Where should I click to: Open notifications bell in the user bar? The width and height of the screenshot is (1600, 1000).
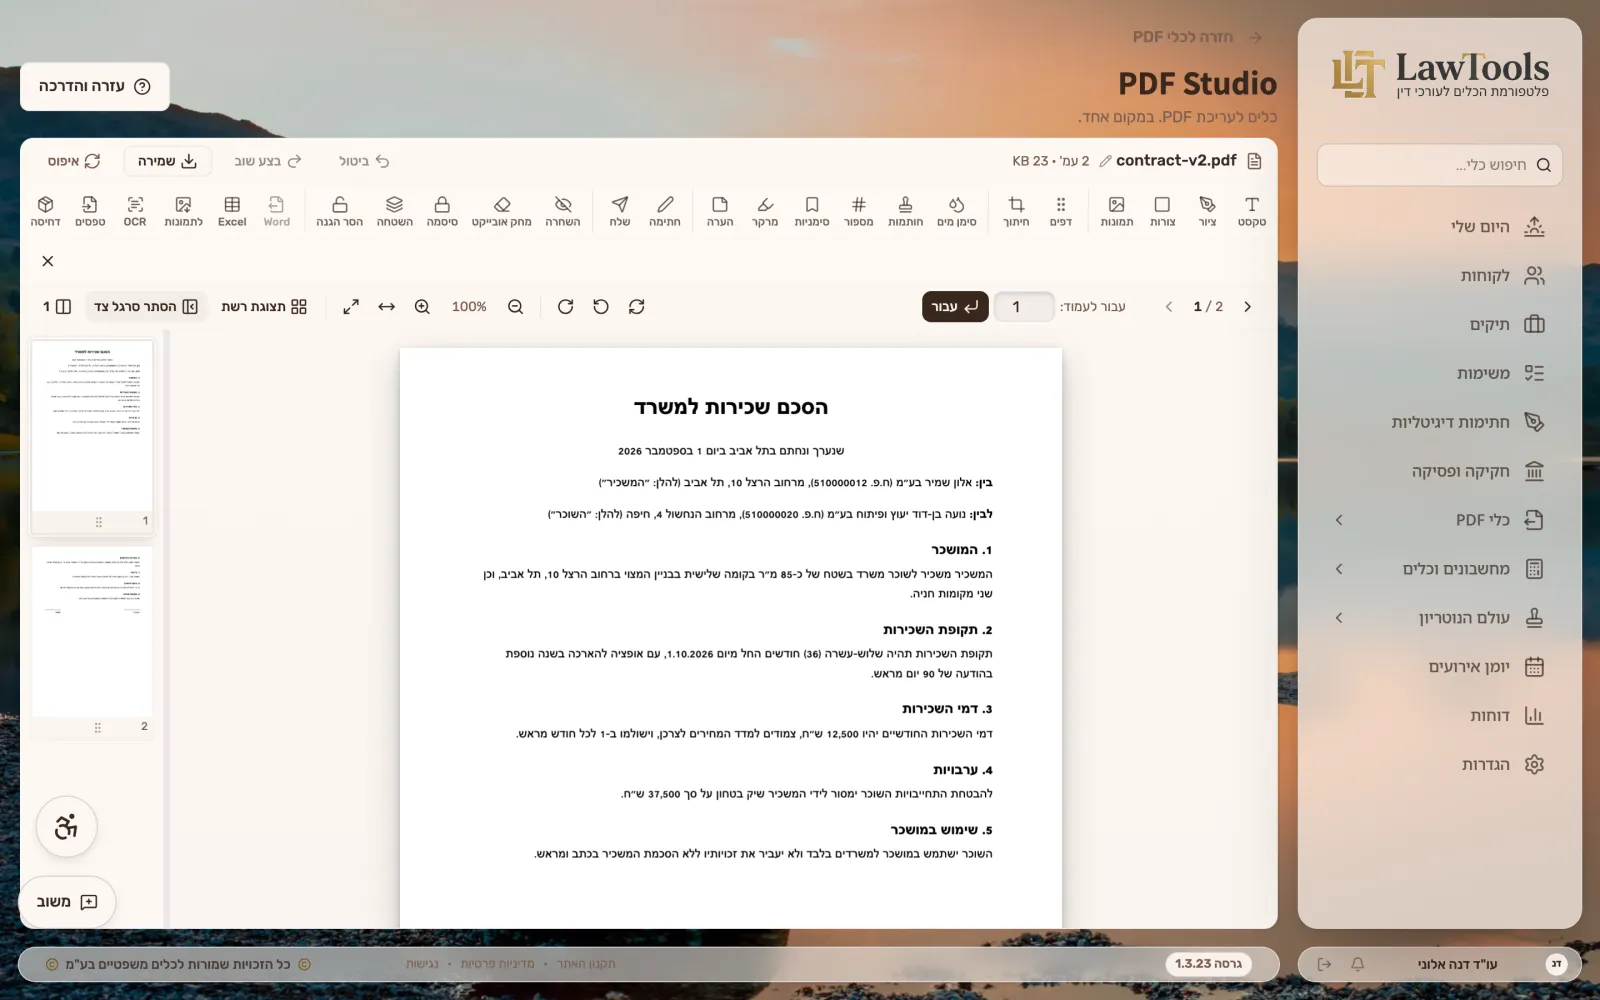1357,964
